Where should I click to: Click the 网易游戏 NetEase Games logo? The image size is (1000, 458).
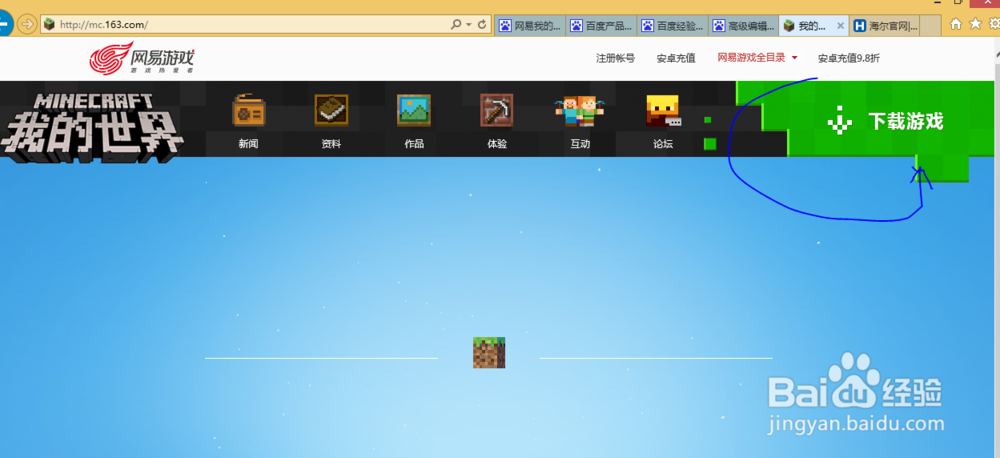(142, 57)
